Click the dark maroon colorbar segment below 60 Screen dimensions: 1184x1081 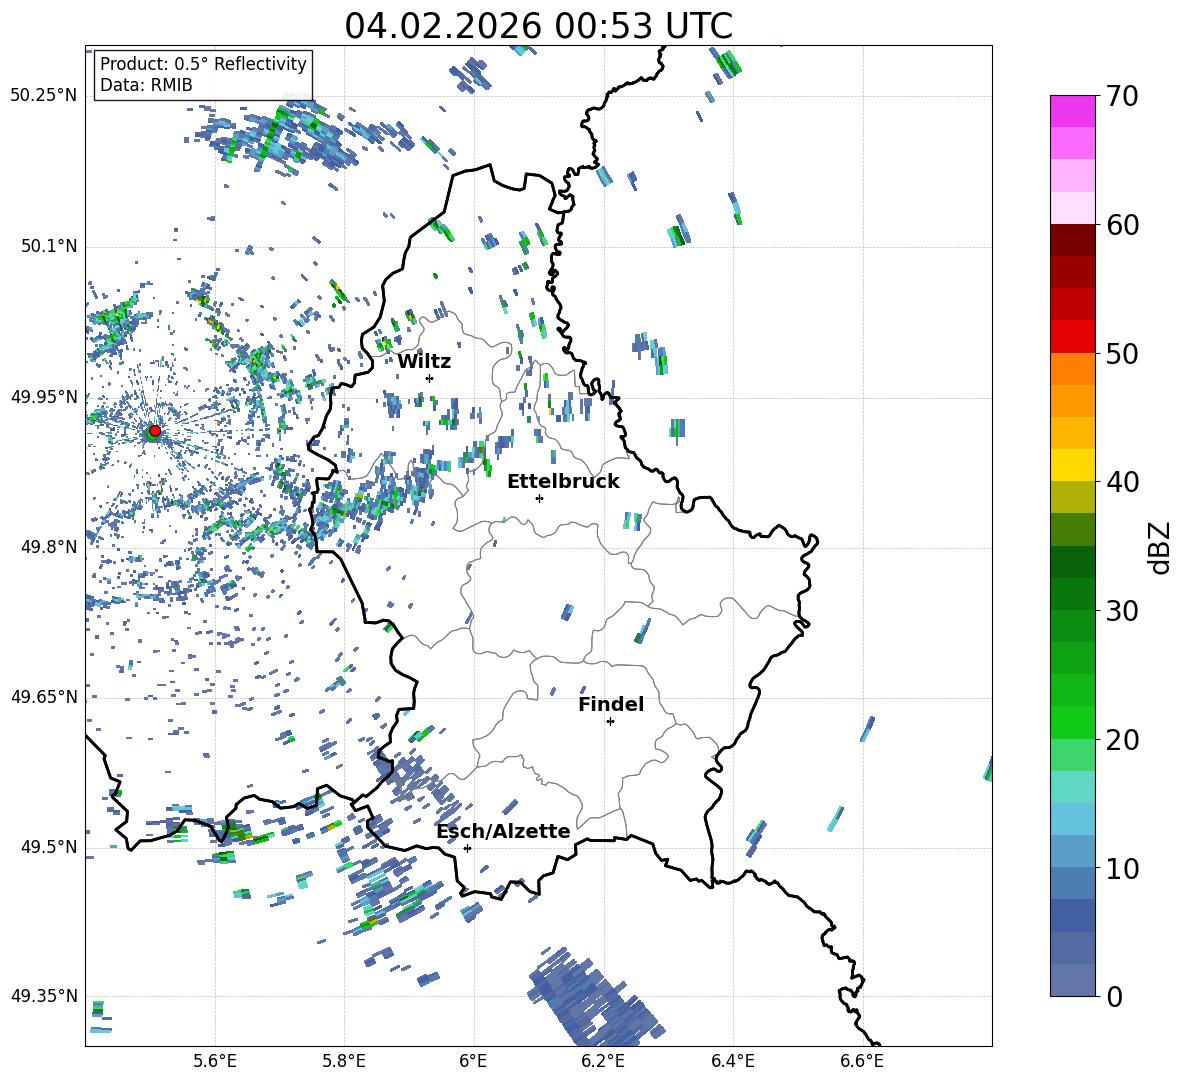[1072, 240]
